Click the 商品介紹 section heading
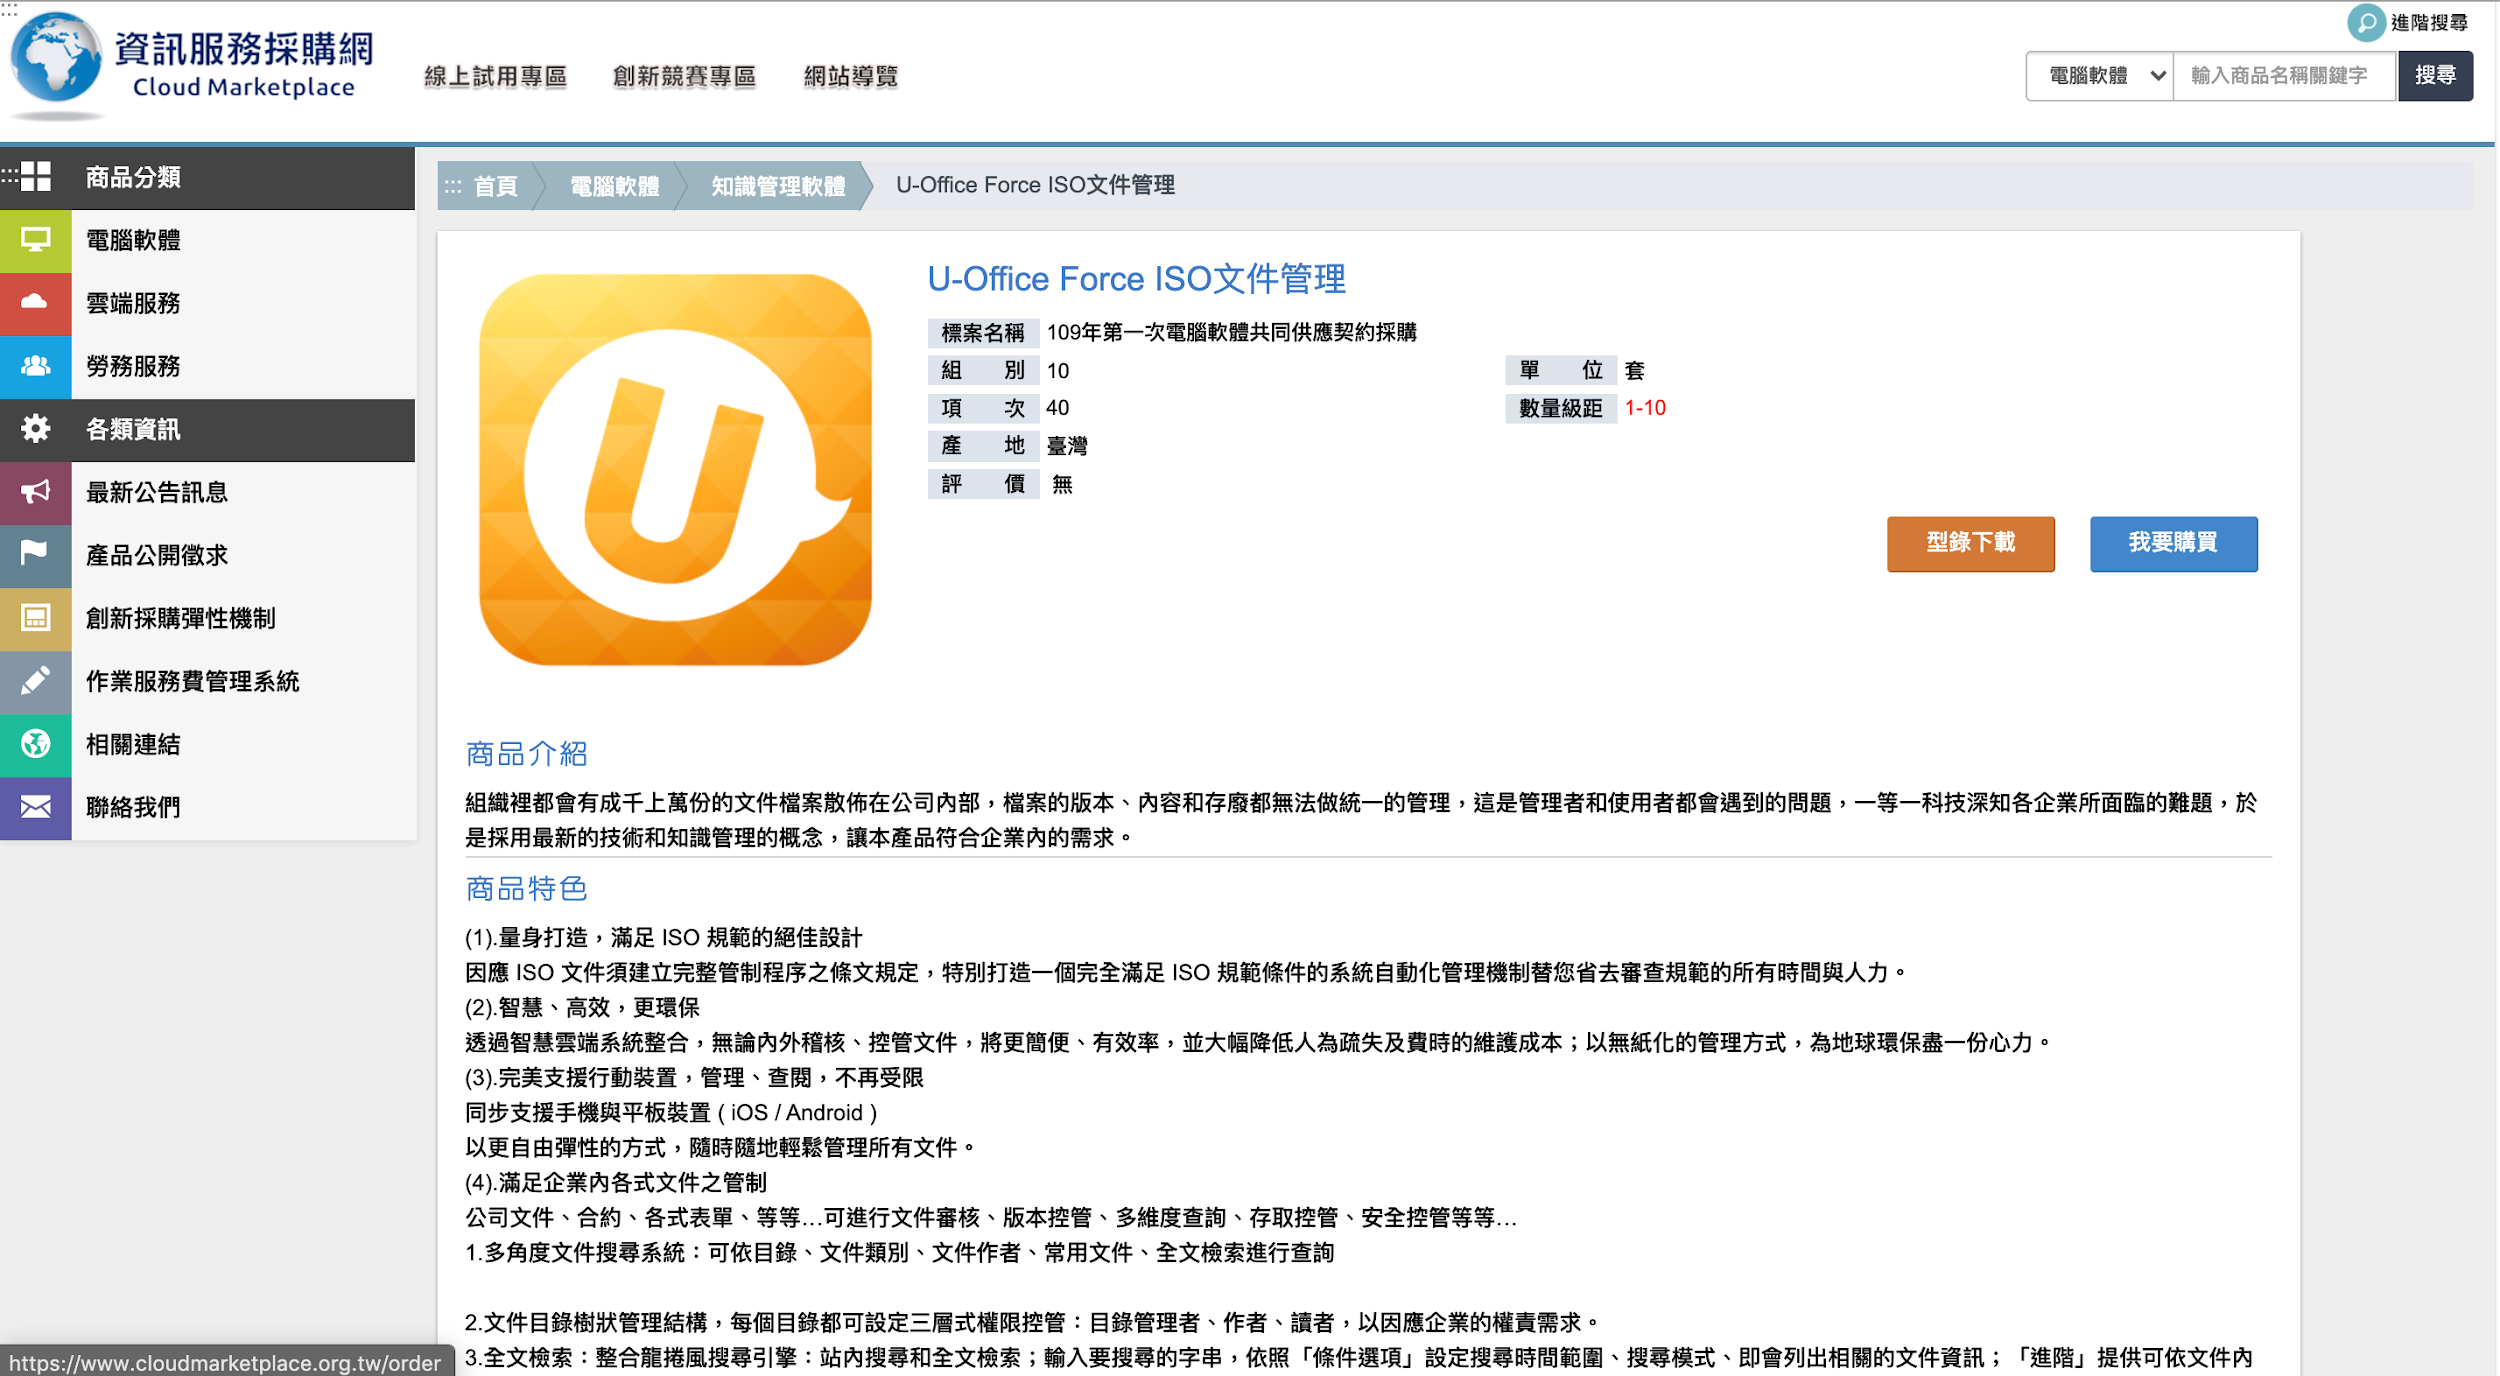This screenshot has height=1376, width=2500. coord(526,754)
